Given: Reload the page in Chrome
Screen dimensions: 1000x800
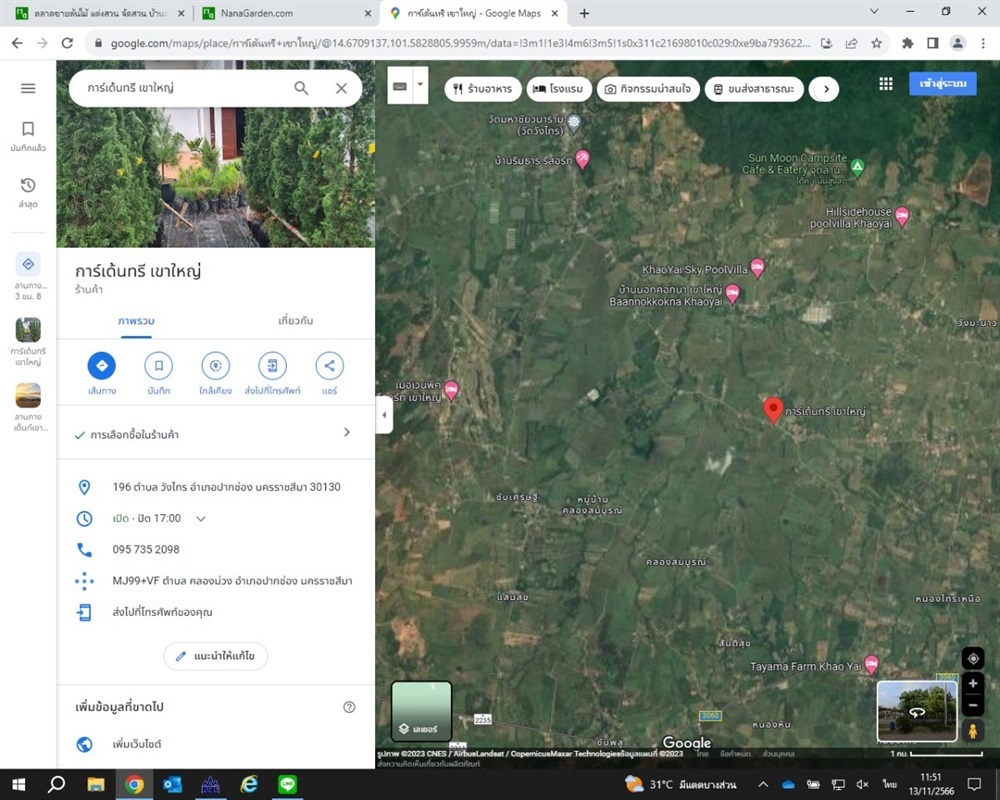Looking at the screenshot, I should (67, 43).
